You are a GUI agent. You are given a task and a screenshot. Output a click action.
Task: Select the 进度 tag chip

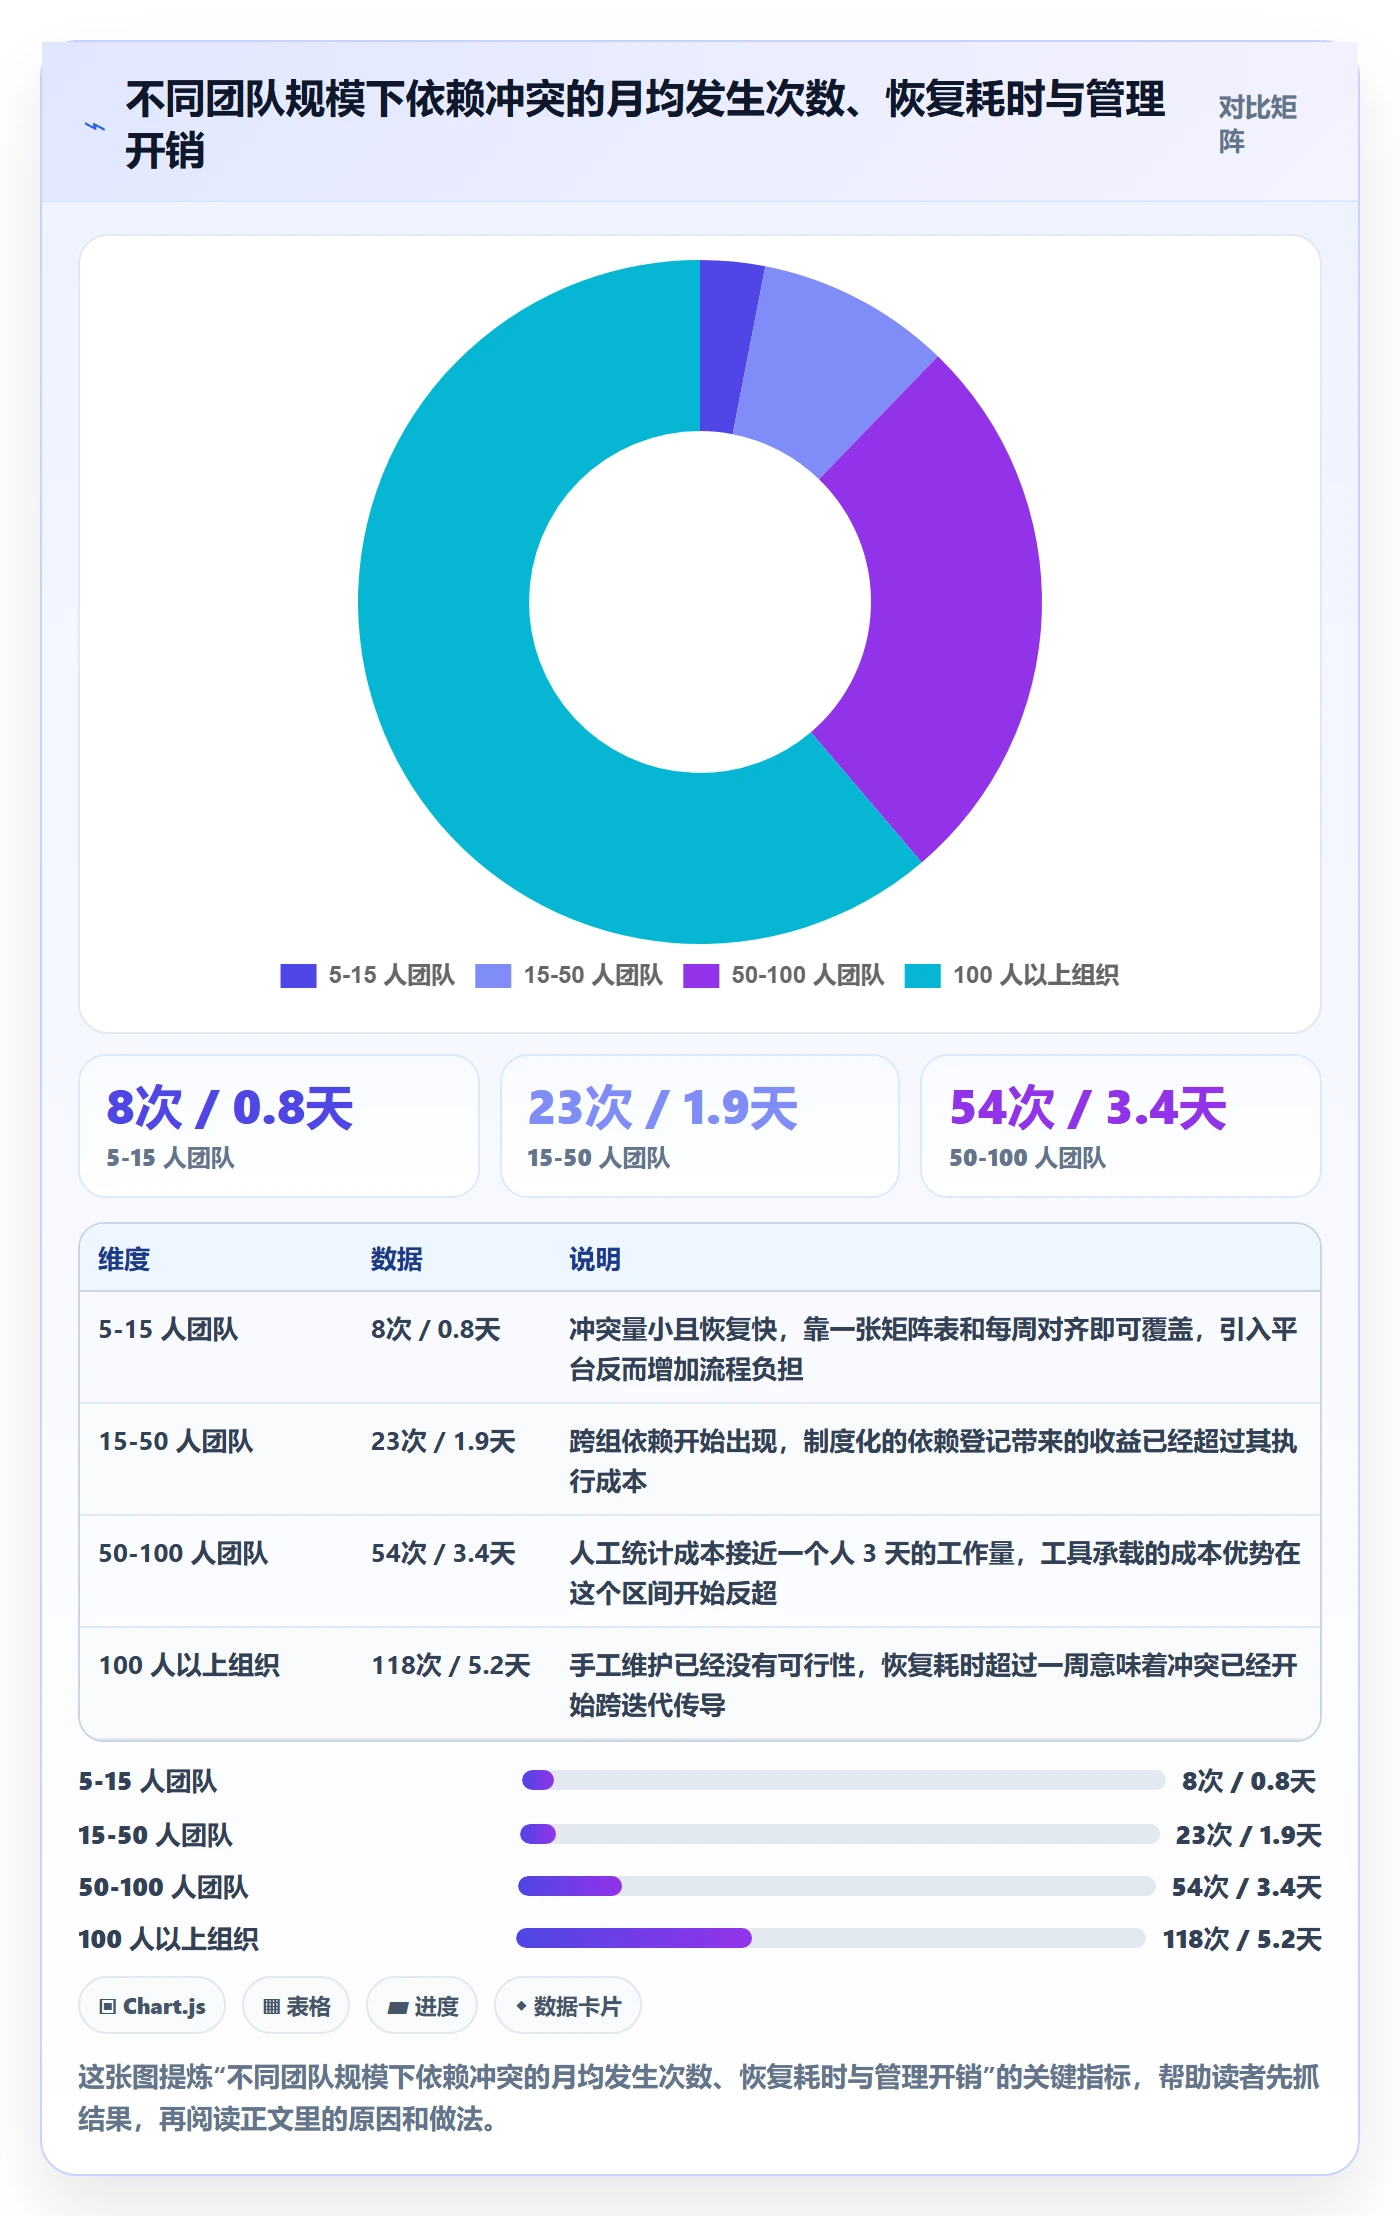coord(422,2006)
